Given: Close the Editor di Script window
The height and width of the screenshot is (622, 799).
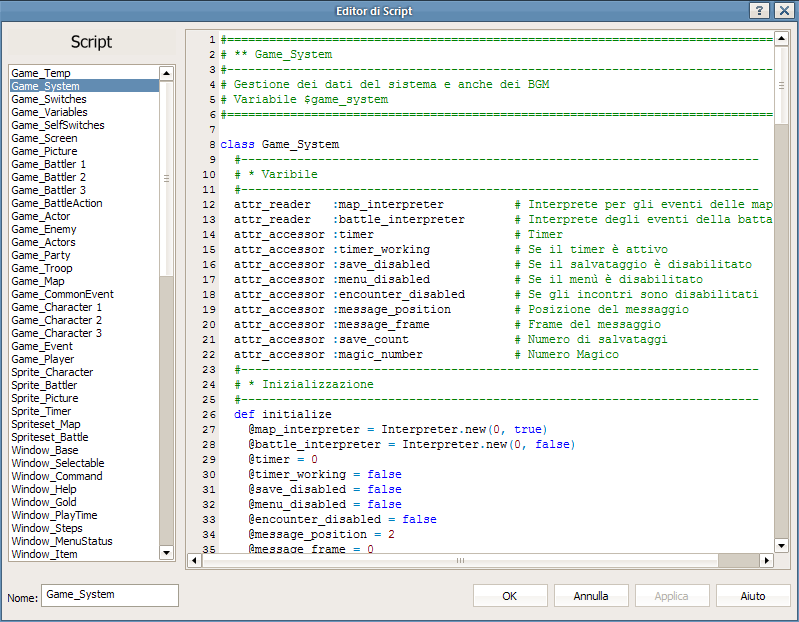Looking at the screenshot, I should point(785,11).
